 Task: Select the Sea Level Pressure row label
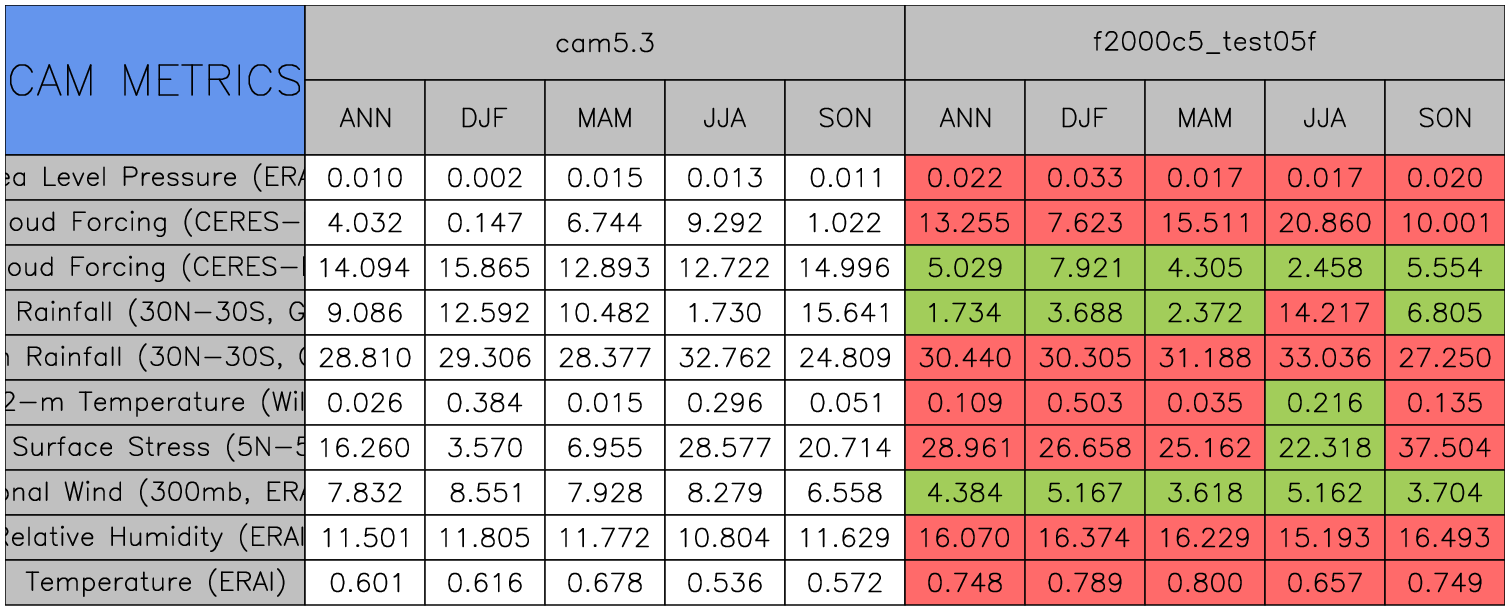[x=155, y=178]
